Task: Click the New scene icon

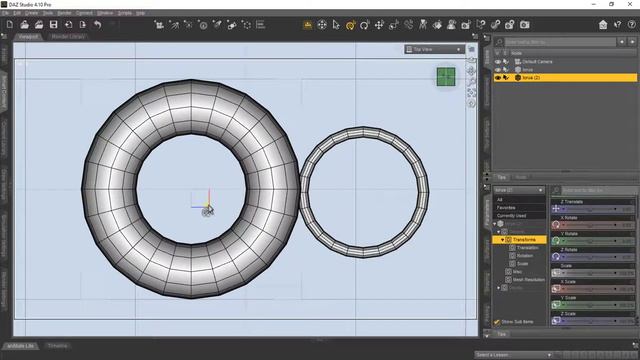Action: (x=10, y=25)
